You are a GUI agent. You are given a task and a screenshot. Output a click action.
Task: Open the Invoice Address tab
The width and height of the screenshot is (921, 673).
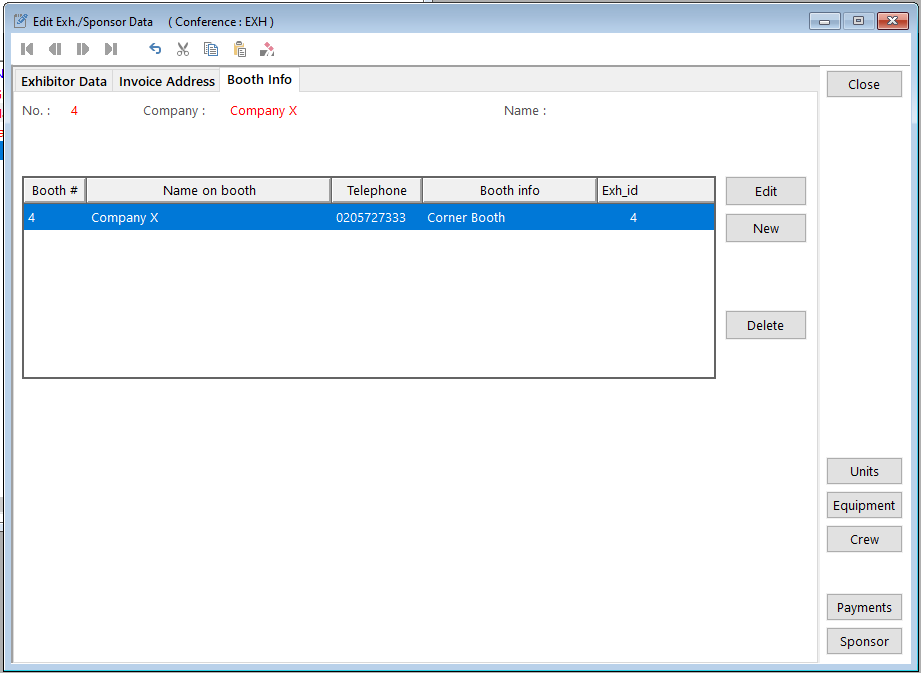coord(167,81)
